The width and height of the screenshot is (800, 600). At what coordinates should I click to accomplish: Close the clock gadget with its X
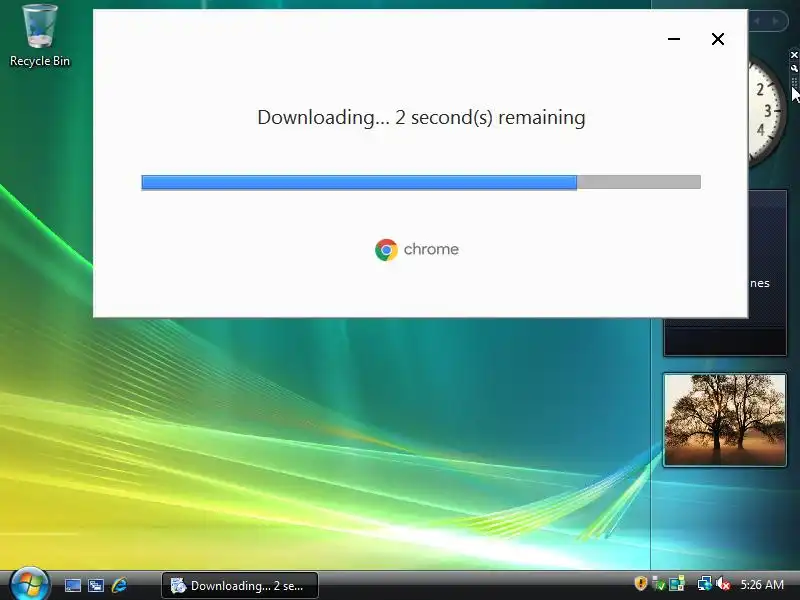click(x=794, y=55)
